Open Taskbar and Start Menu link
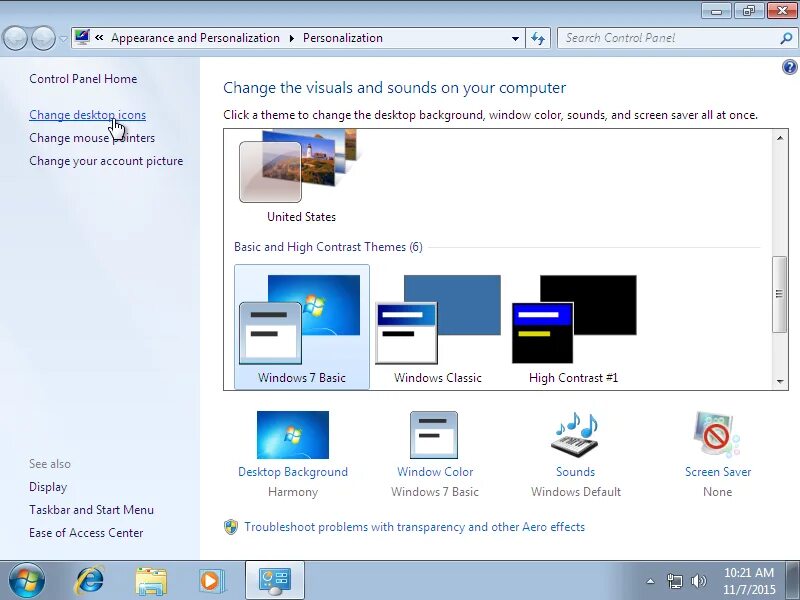800x600 pixels. 91,510
